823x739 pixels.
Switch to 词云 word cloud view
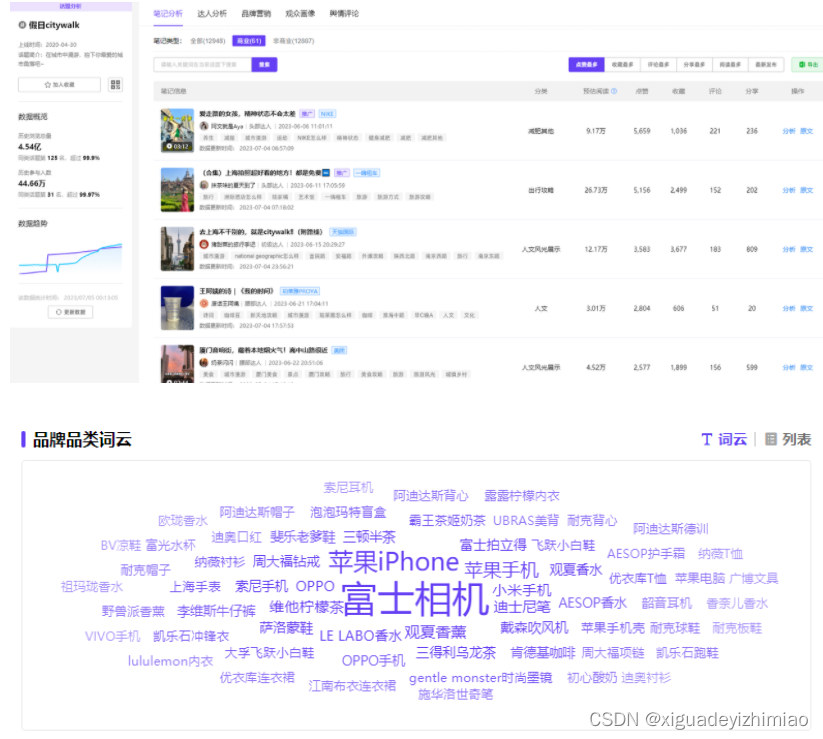[x=724, y=439]
